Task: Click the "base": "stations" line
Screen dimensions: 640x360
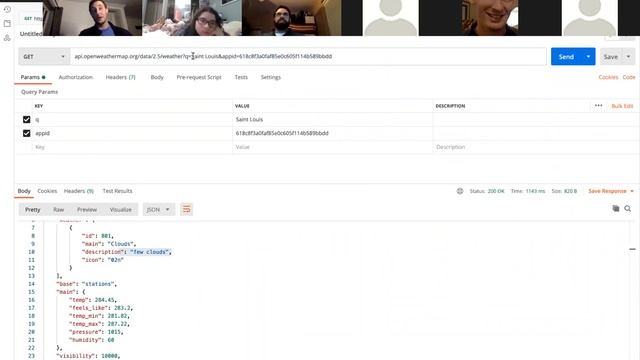Action: point(87,284)
